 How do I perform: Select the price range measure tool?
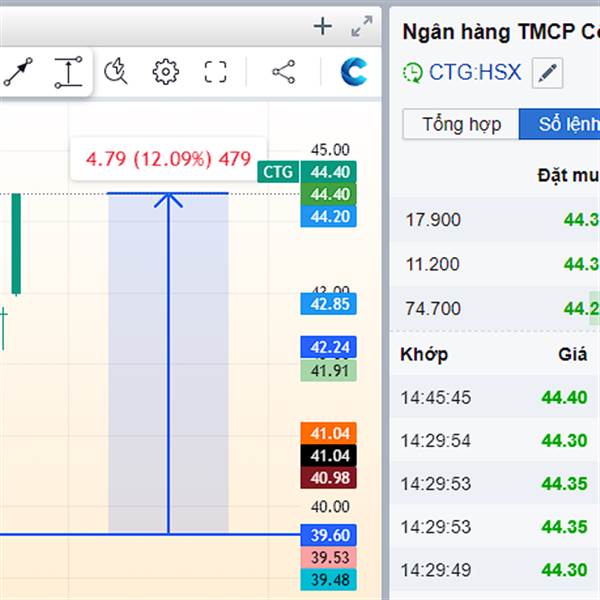(x=68, y=72)
